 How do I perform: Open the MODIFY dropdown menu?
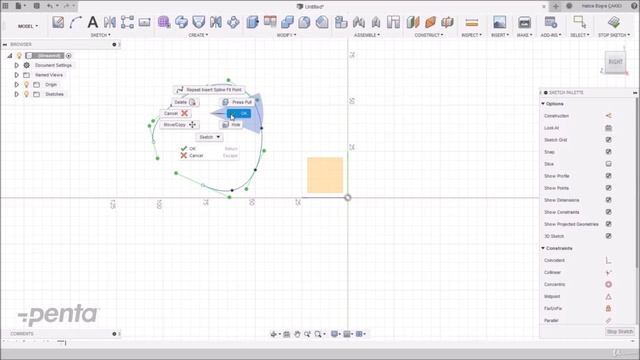[x=287, y=35]
